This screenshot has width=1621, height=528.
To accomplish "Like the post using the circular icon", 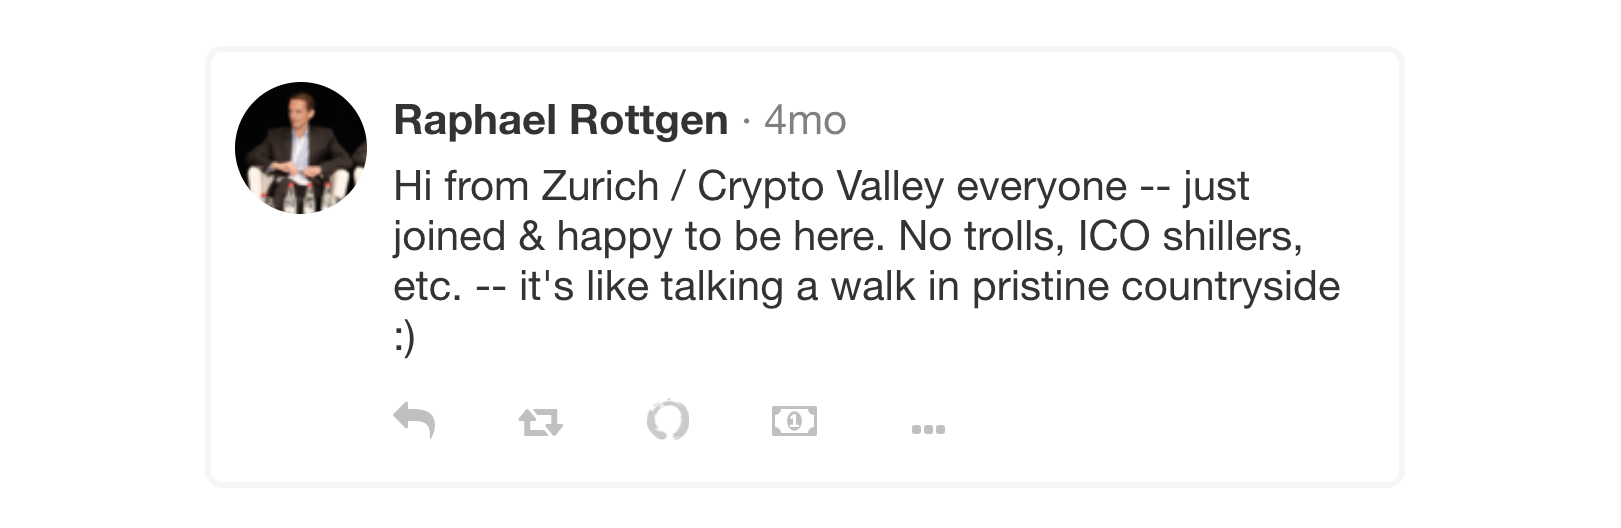I will (668, 420).
